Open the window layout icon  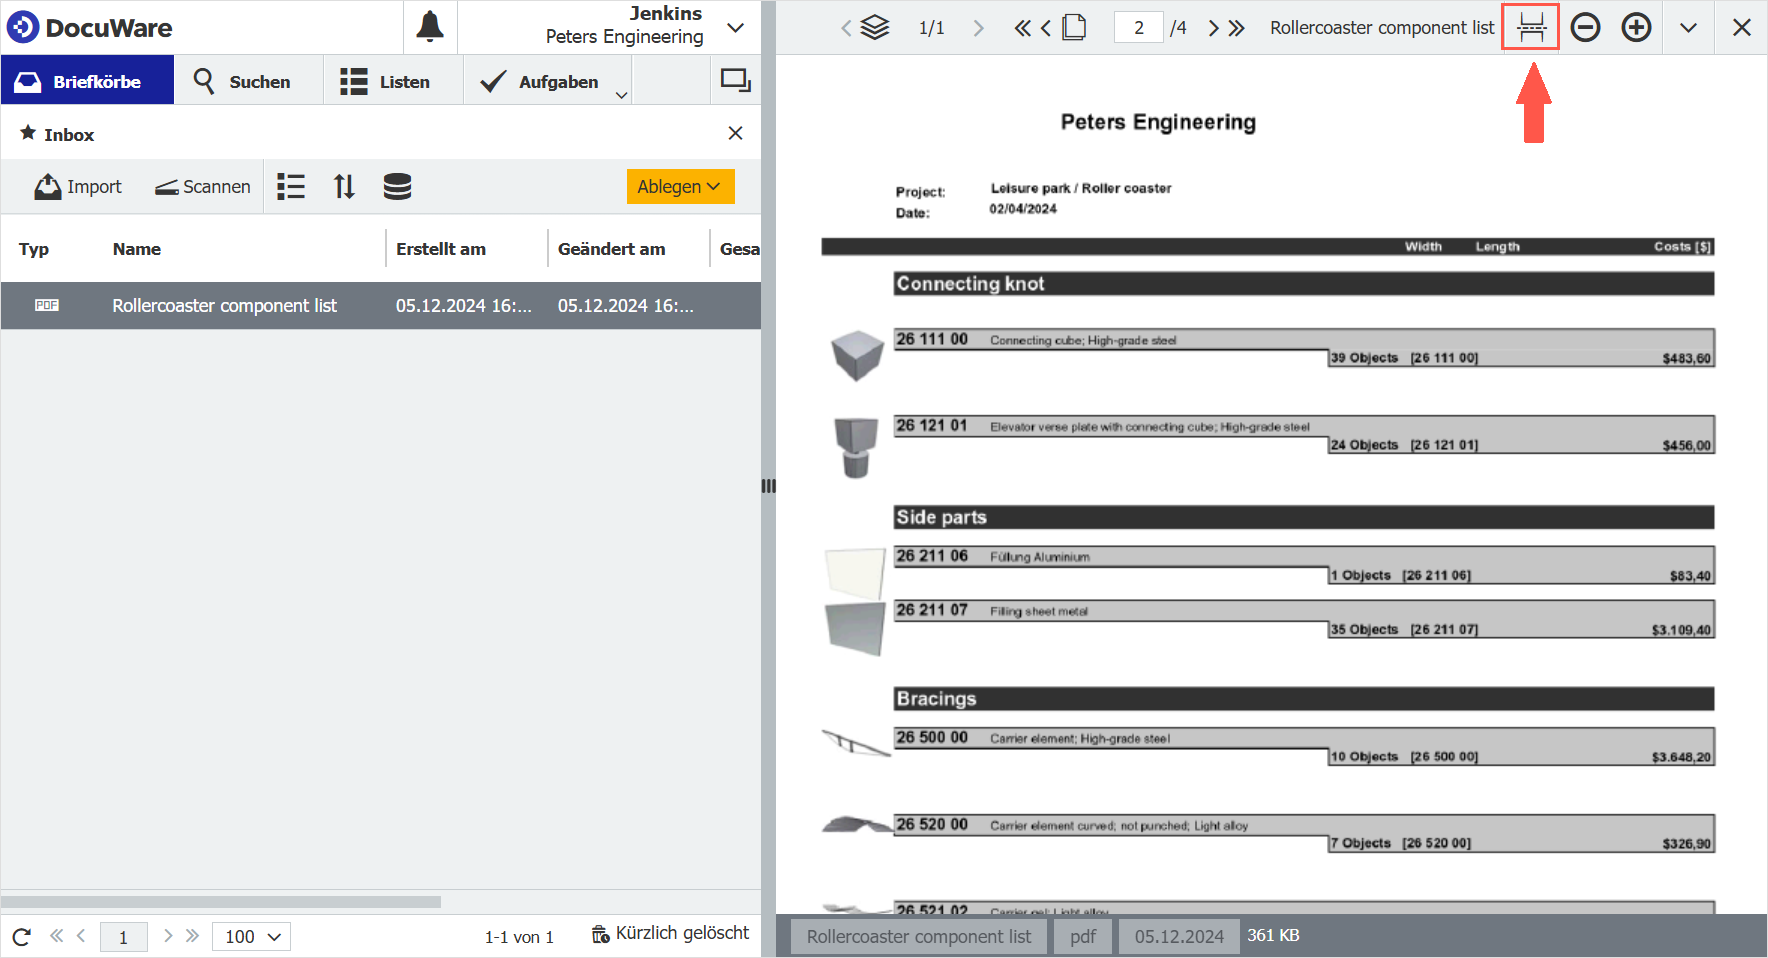(736, 80)
